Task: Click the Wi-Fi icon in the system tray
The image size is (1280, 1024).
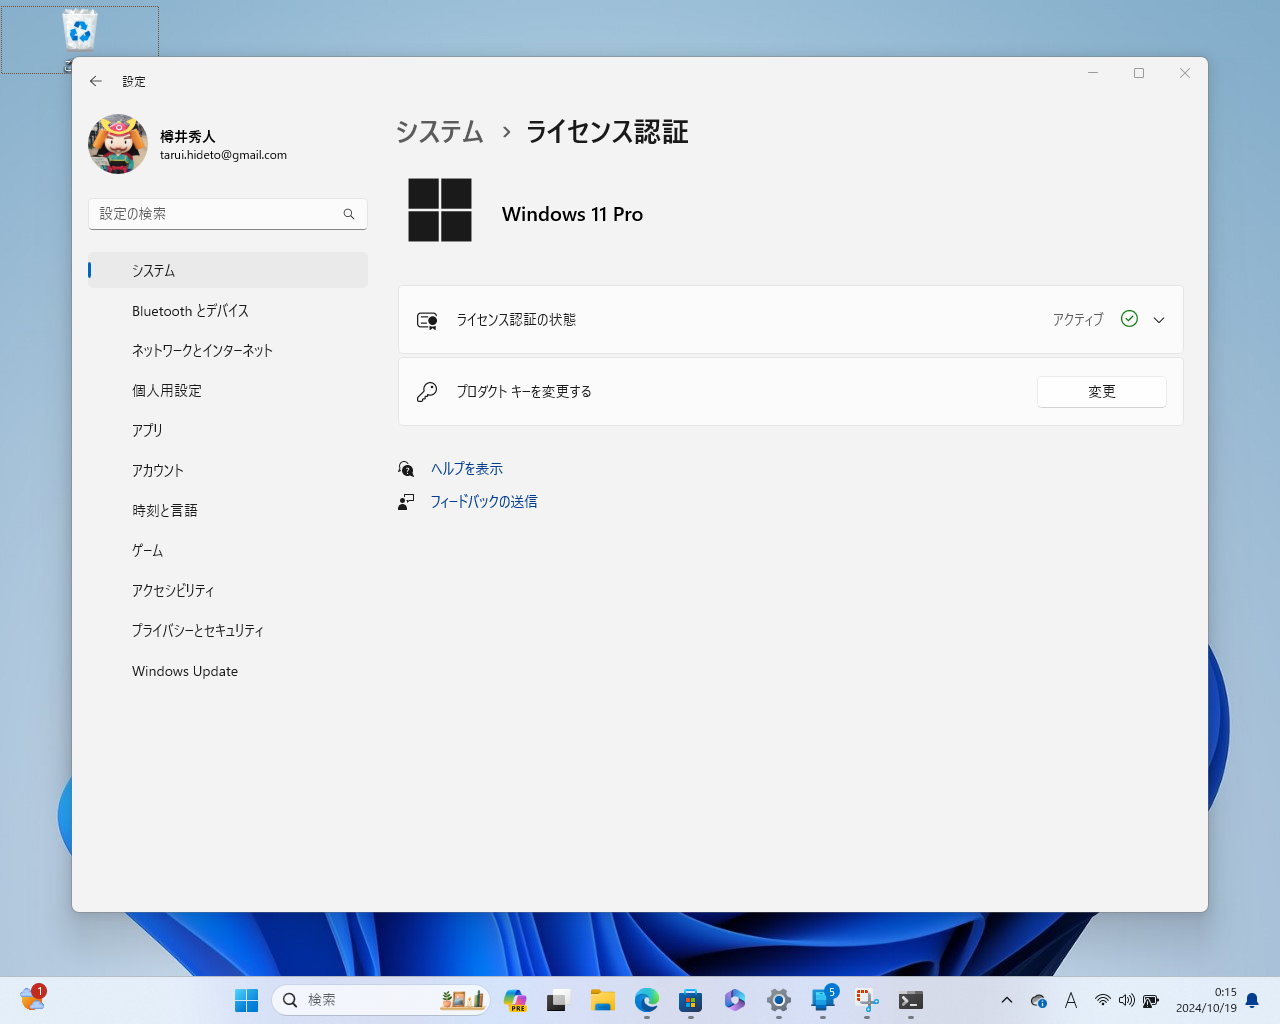Action: (x=1102, y=1000)
